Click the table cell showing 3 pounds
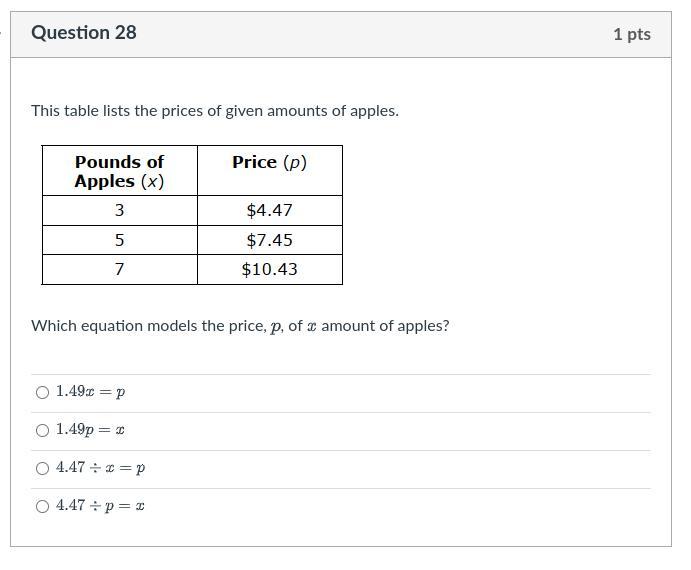The height and width of the screenshot is (570, 691). 119,211
